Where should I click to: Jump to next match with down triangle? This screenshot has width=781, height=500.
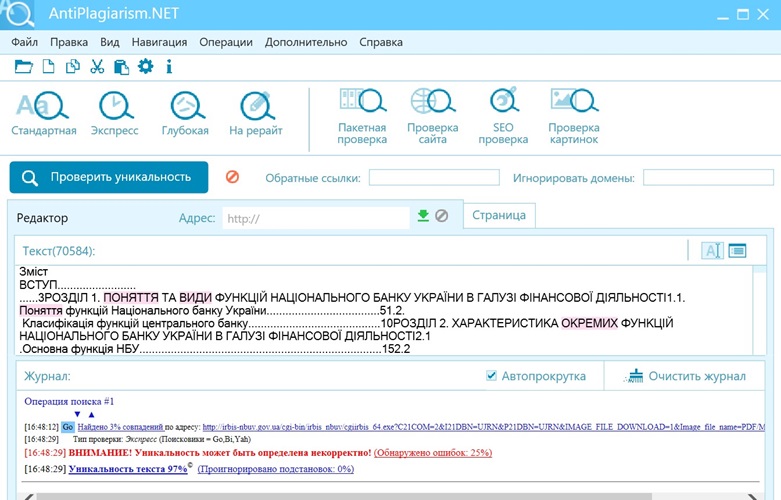(77, 414)
